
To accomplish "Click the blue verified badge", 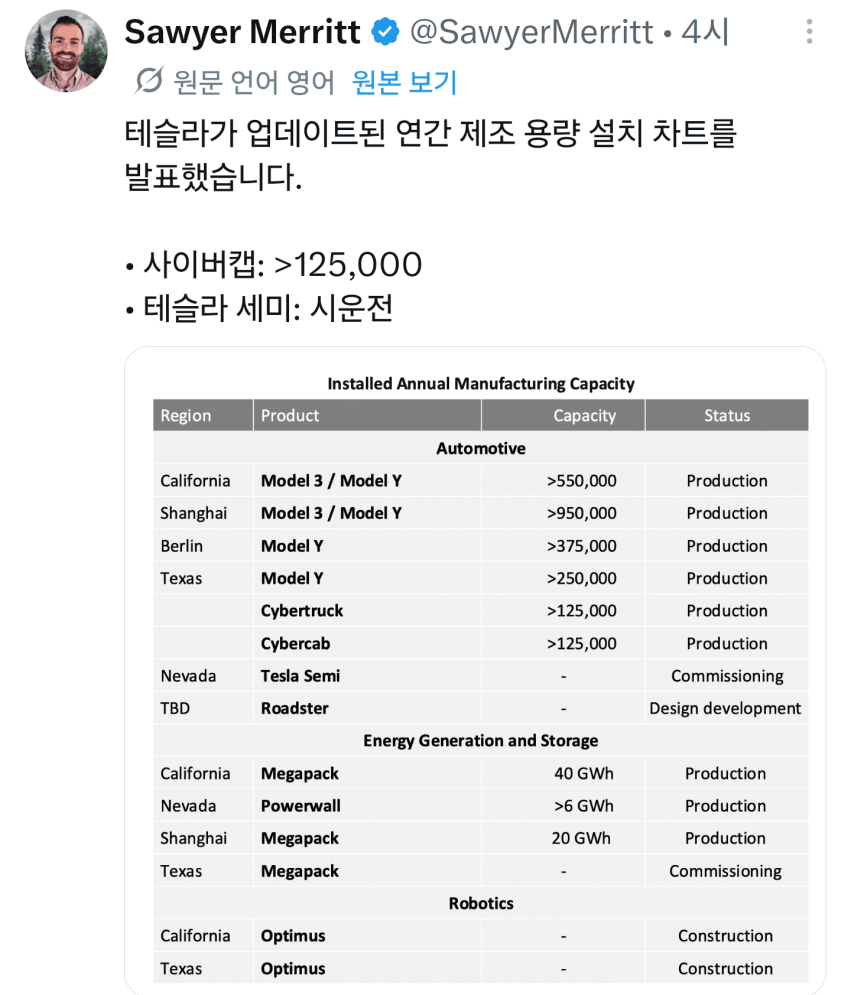I will 385,32.
